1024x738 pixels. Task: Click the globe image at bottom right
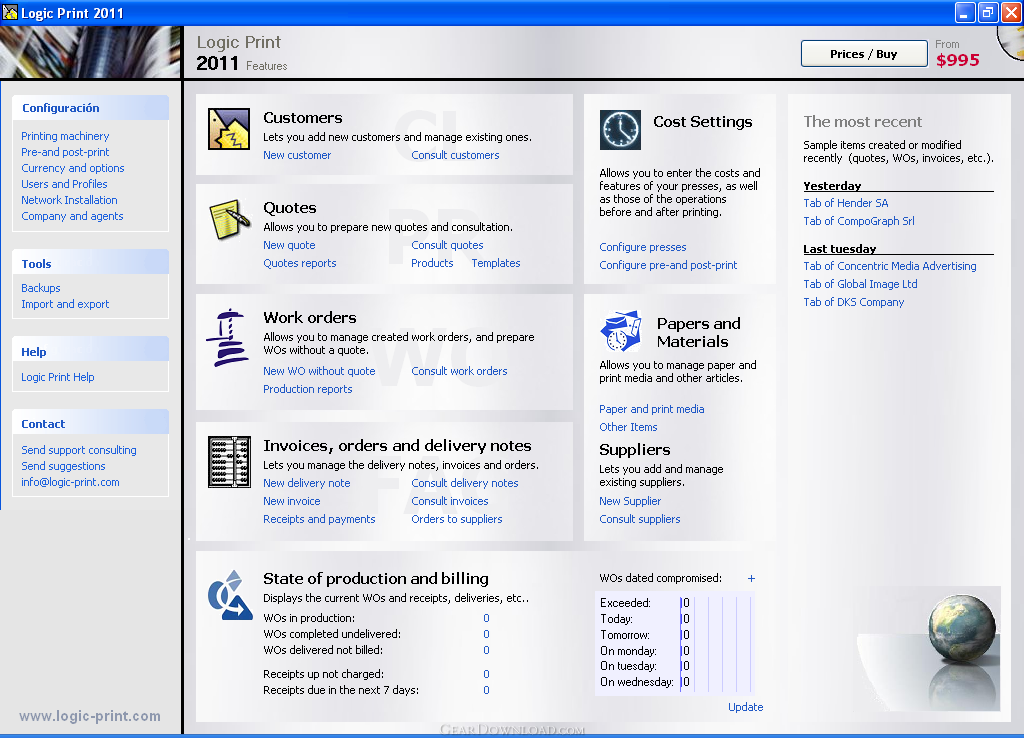(x=962, y=628)
